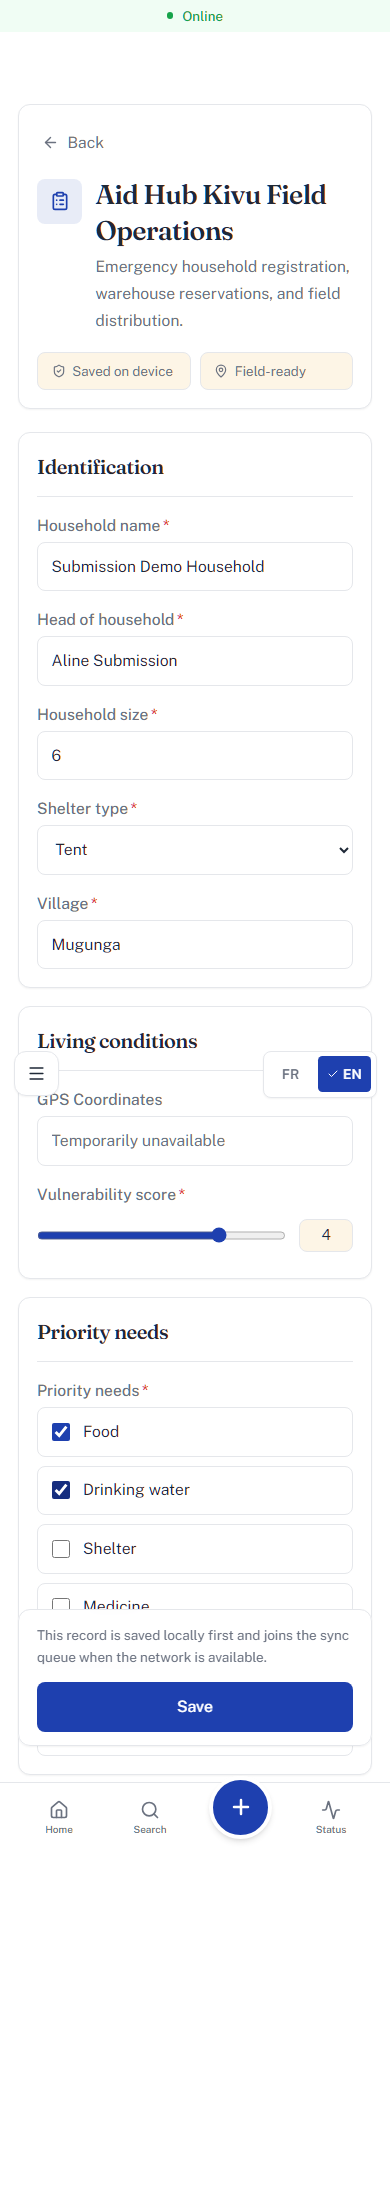Click the shield icon in Saved on device
390x2186 pixels.
59,371
